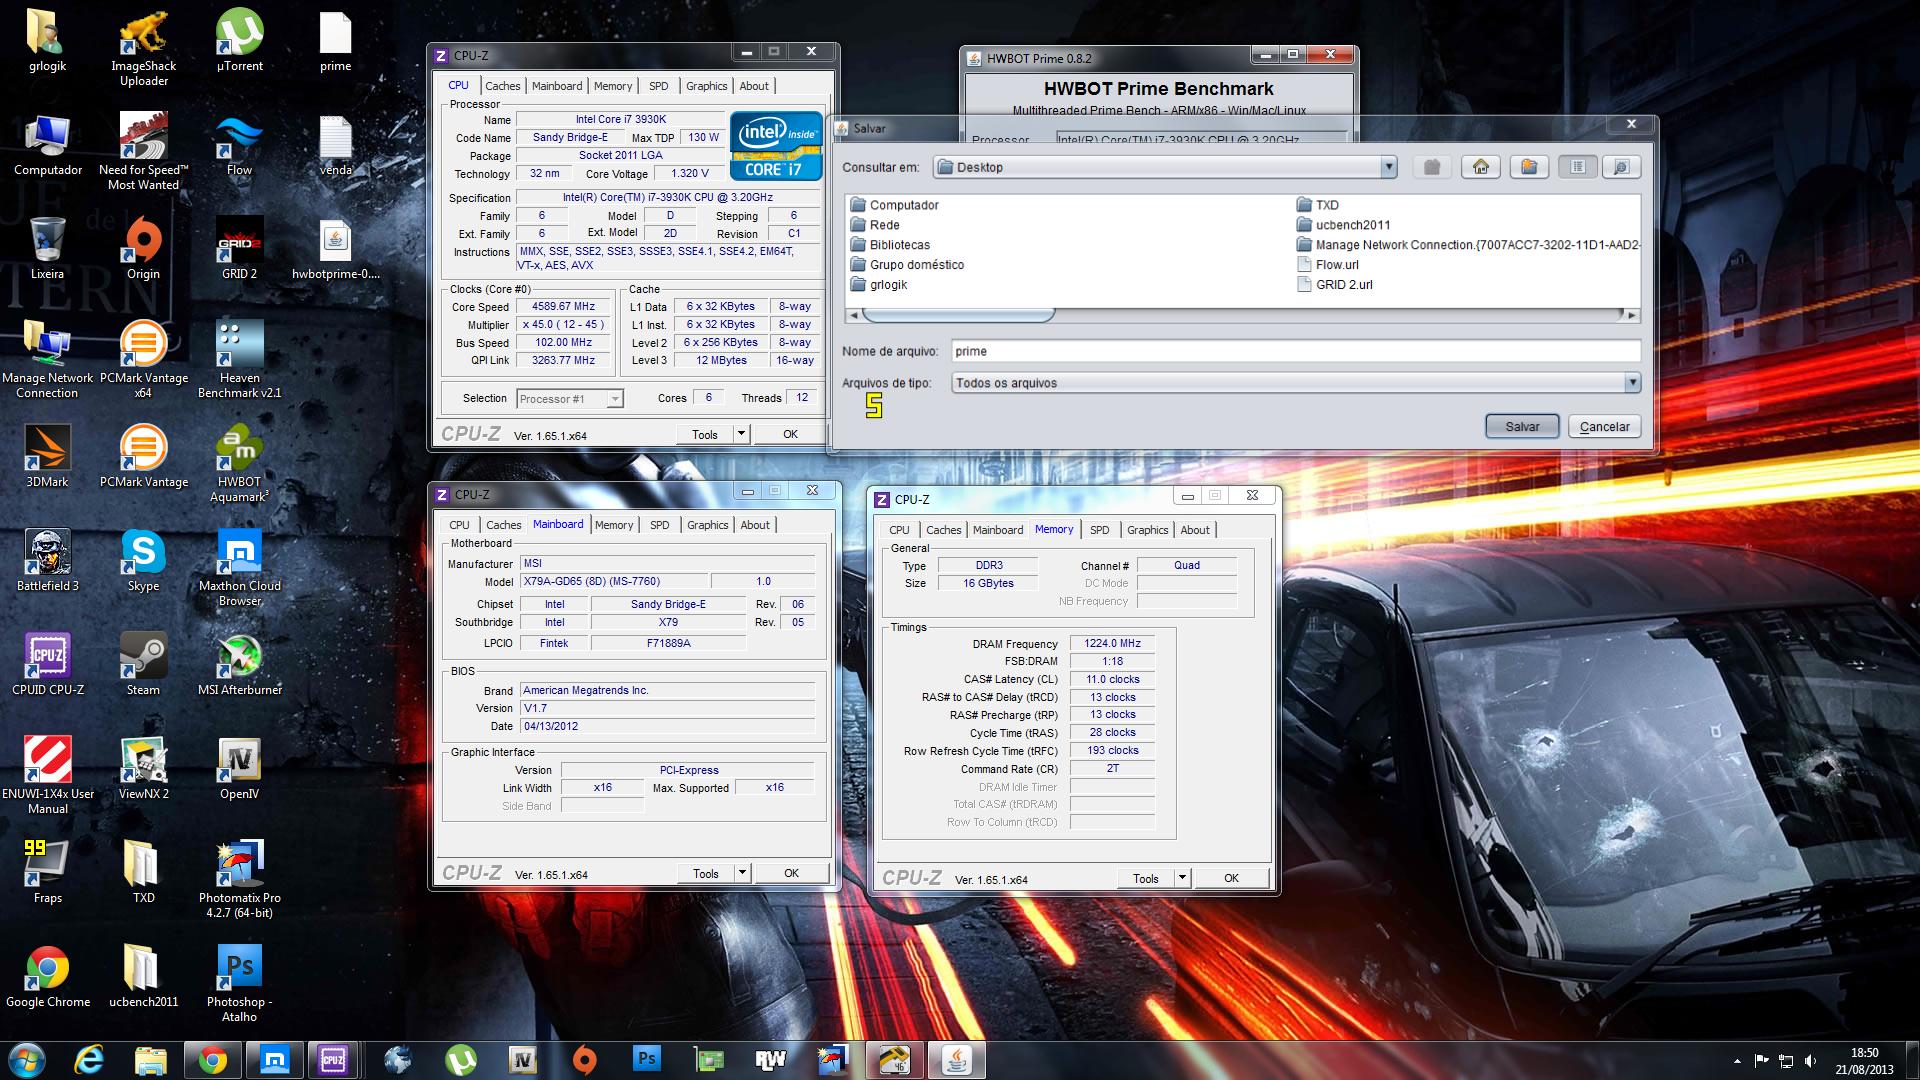Click OK in CPU-Z CPU window
The image size is (1920, 1080).
pos(790,434)
